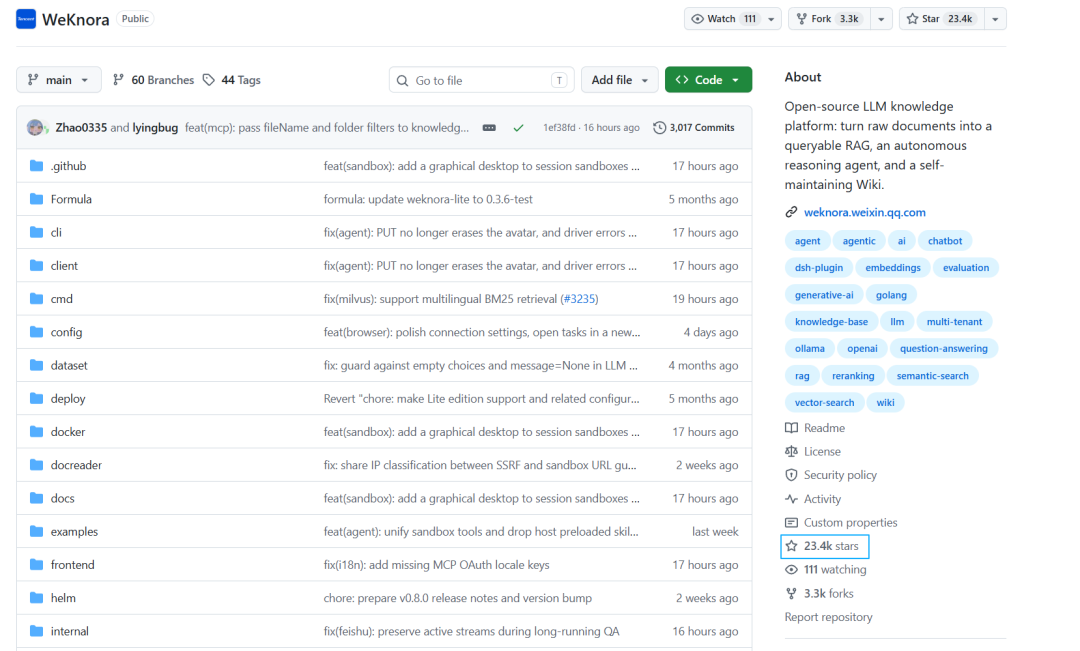This screenshot has height=651, width=1080.
Task: Click the Go to file search field
Action: coord(481,80)
